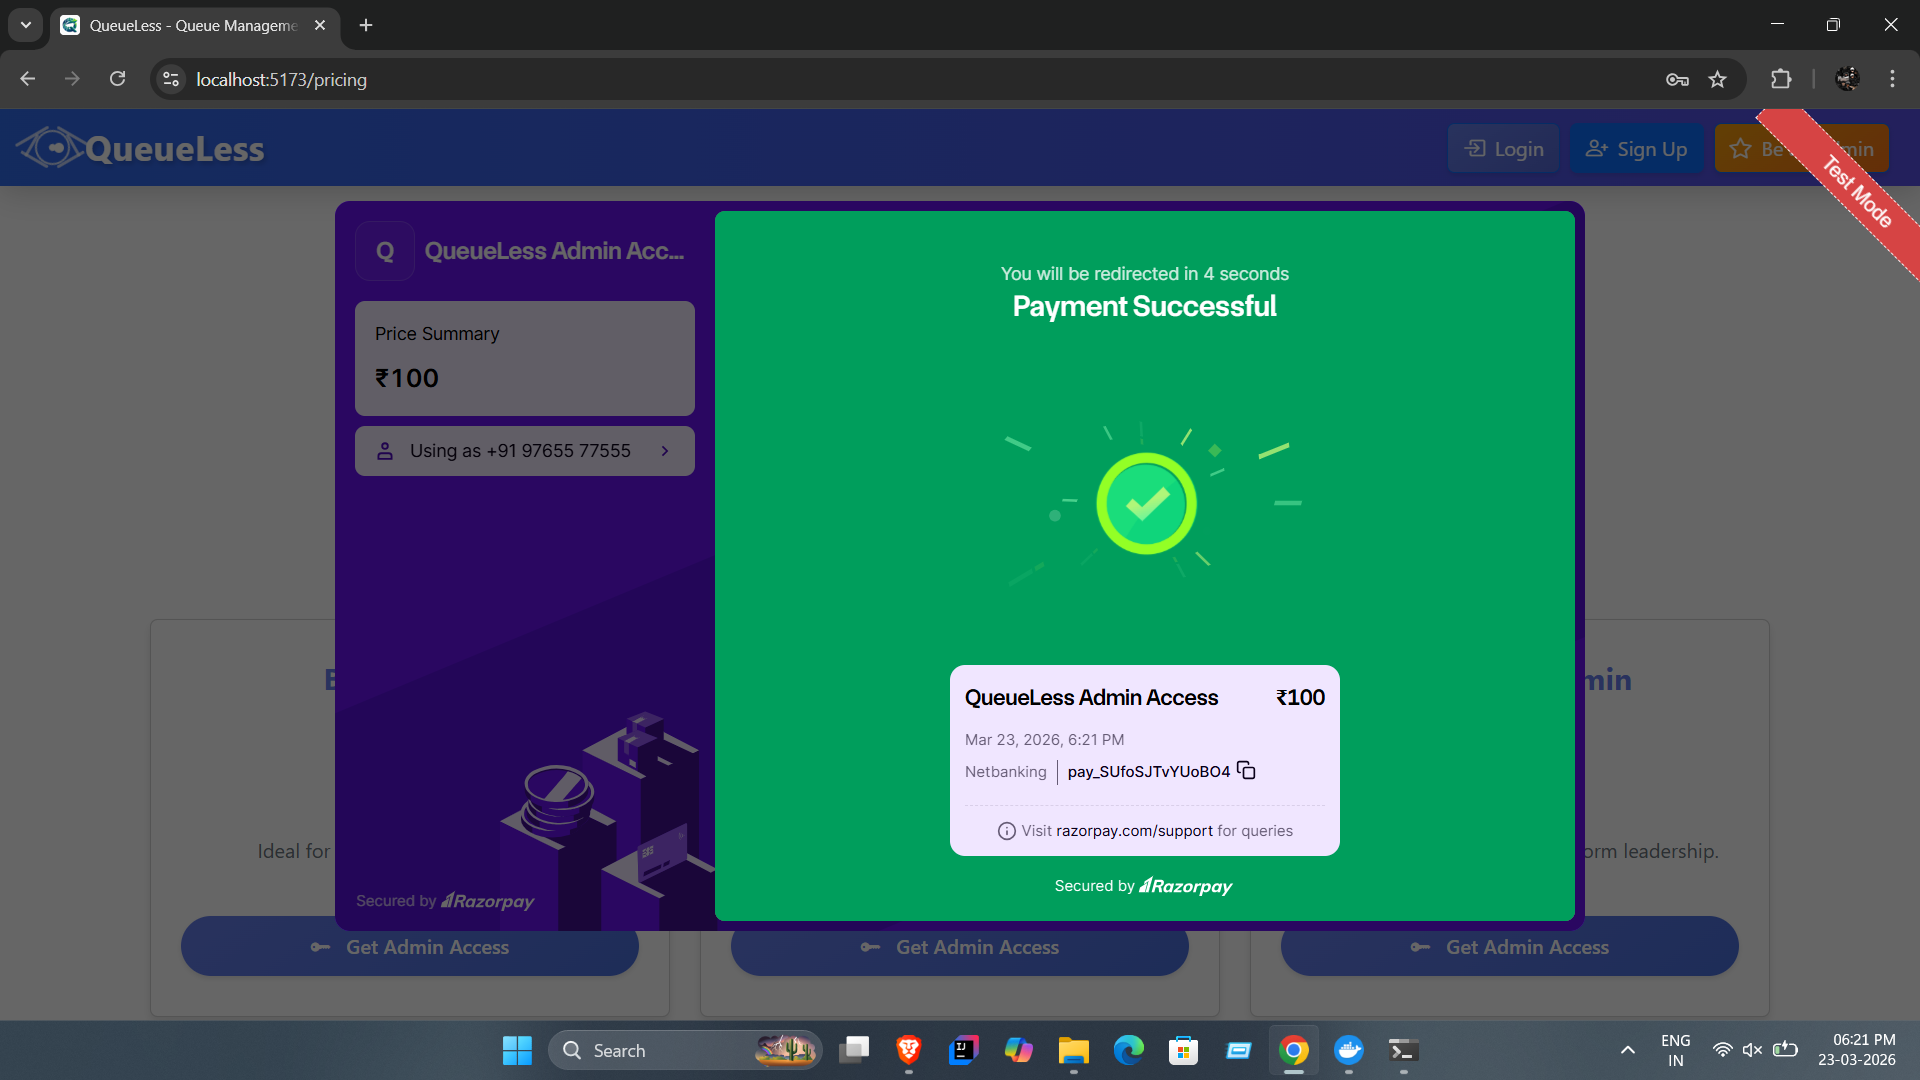Open the tab search dropdown arrow
Screen dimensions: 1920x1080
pos(26,25)
